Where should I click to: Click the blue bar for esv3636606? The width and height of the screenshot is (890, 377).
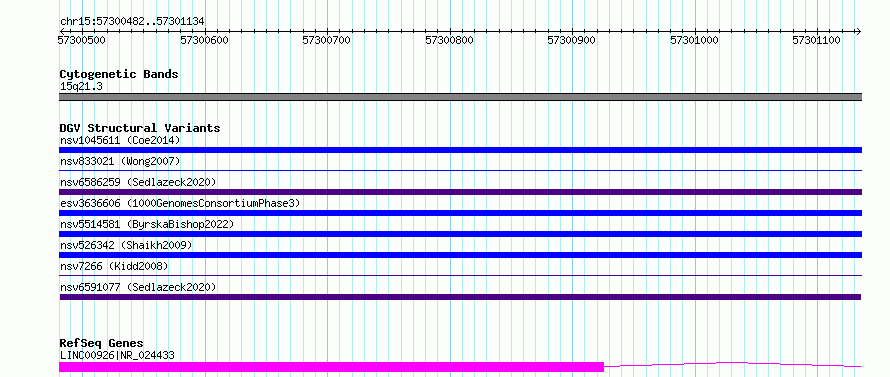[x=460, y=213]
